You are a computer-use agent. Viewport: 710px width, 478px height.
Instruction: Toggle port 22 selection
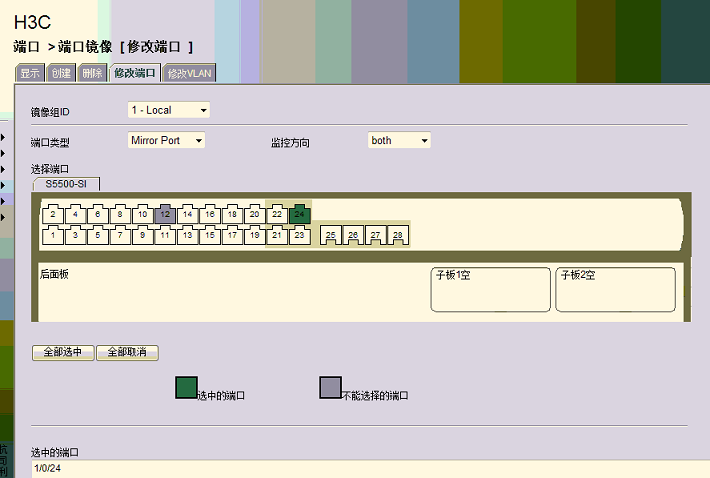coord(277,214)
